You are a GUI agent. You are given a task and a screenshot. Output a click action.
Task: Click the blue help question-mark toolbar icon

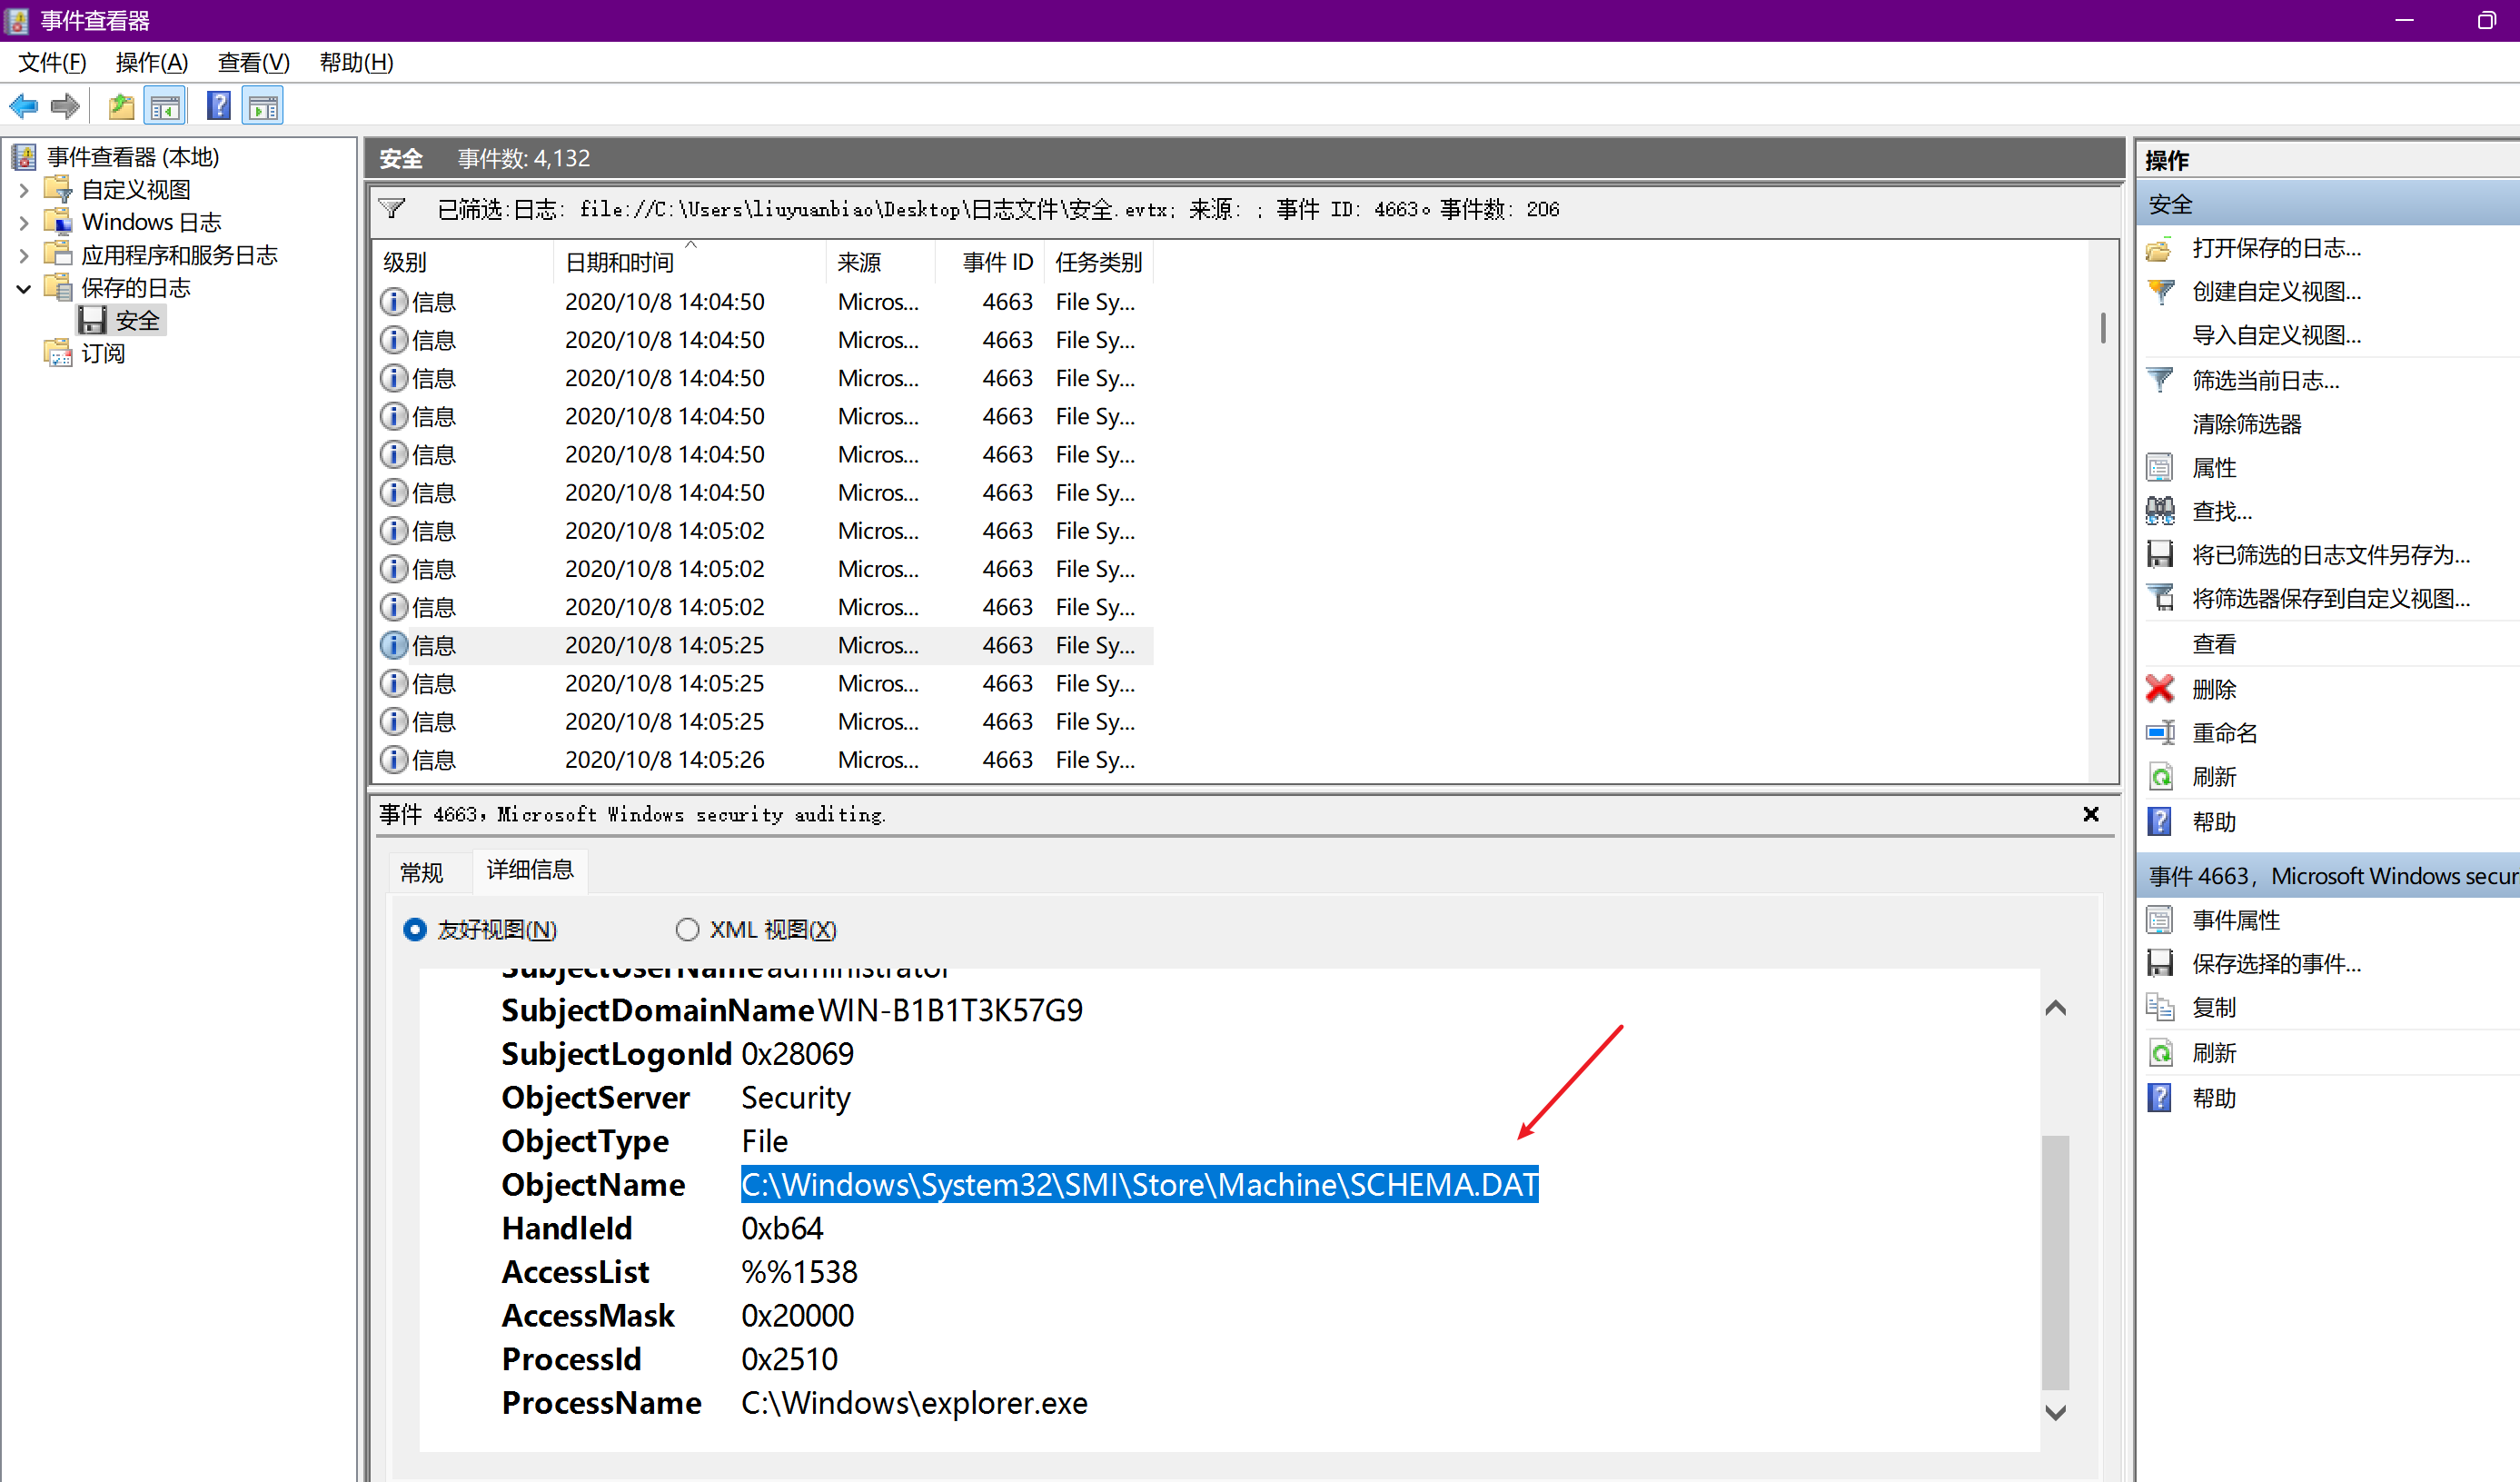[218, 106]
